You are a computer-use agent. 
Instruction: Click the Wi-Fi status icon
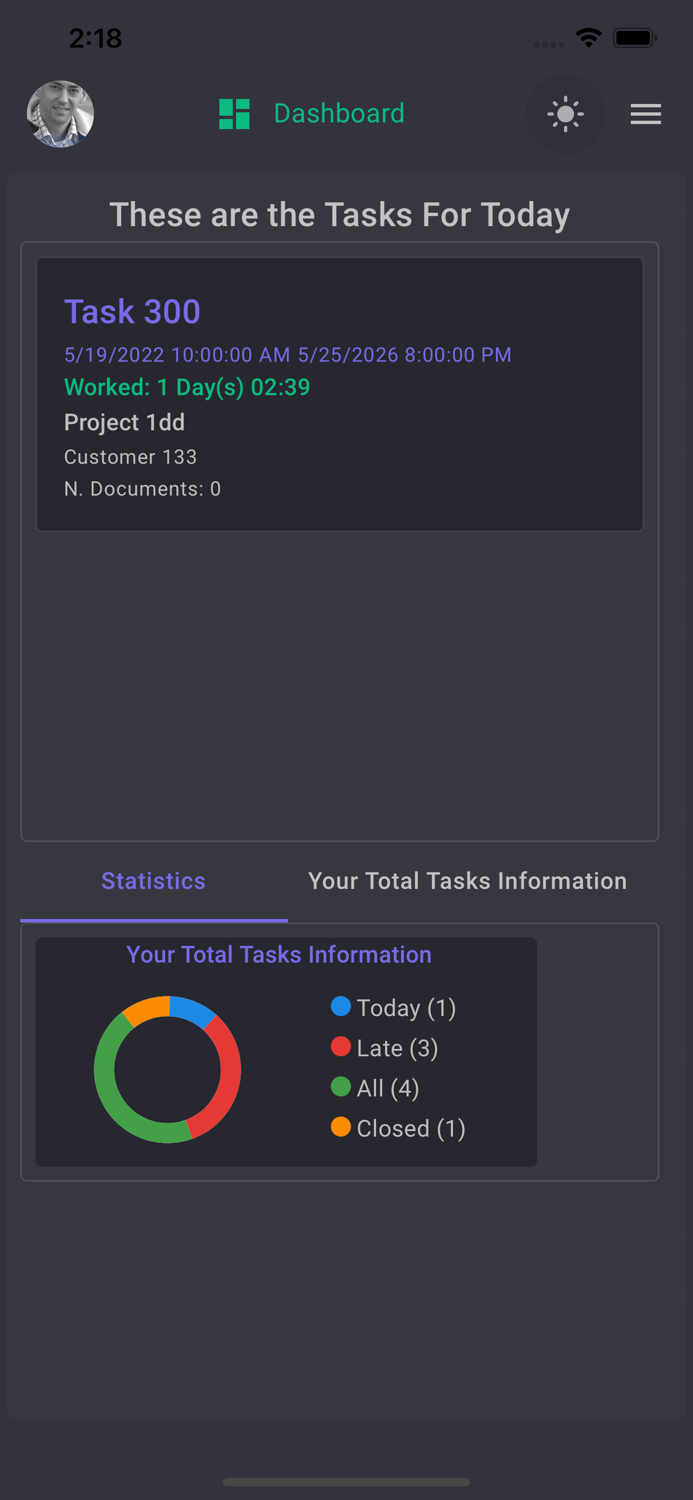click(x=588, y=37)
